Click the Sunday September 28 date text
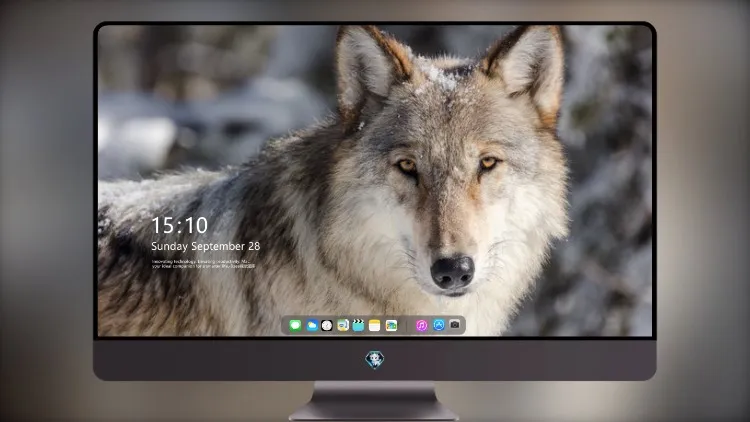This screenshot has width=750, height=422. point(206,246)
